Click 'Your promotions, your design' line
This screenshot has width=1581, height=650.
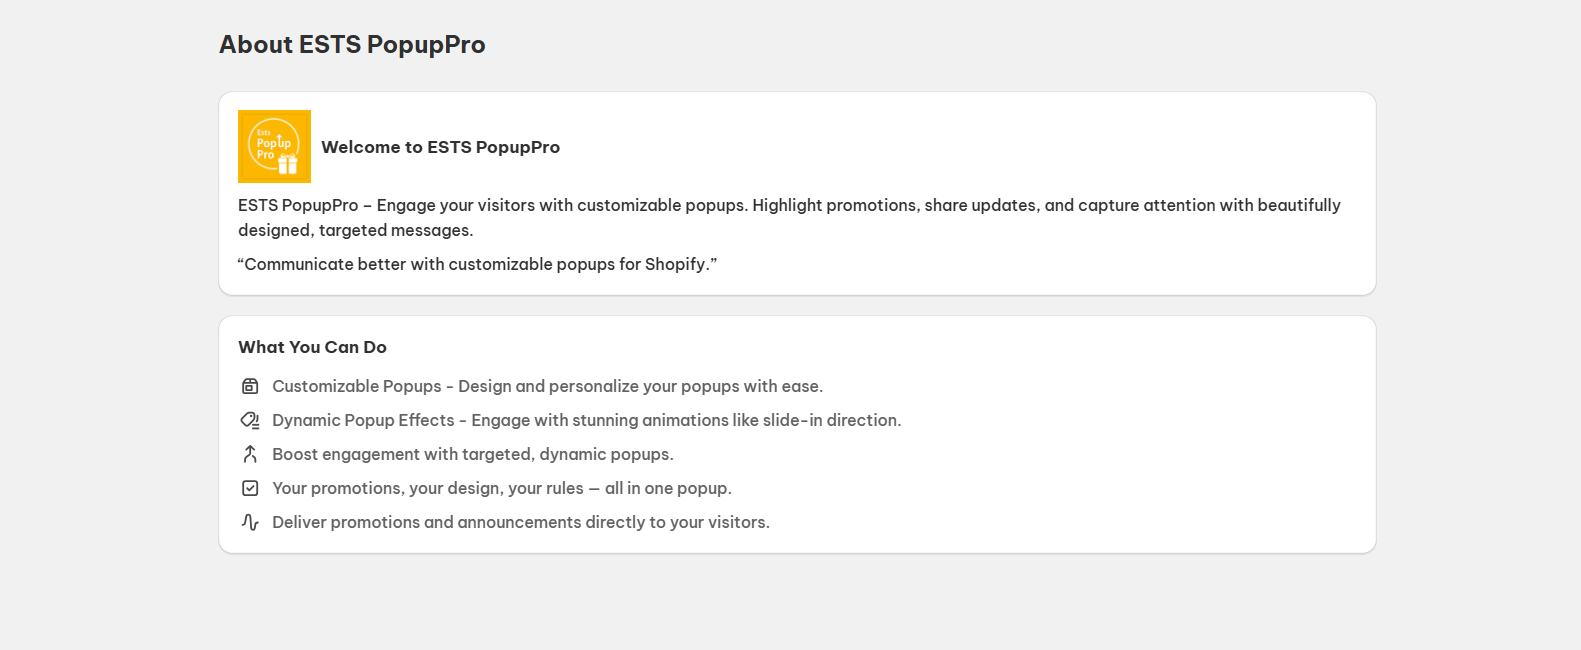(501, 488)
